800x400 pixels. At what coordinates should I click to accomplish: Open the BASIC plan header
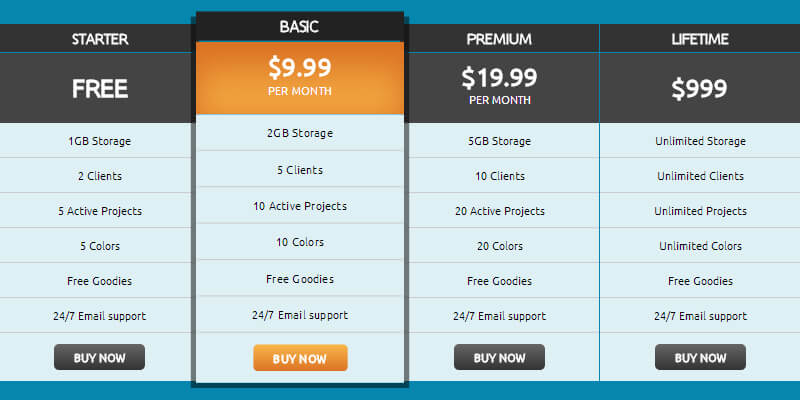(x=300, y=27)
